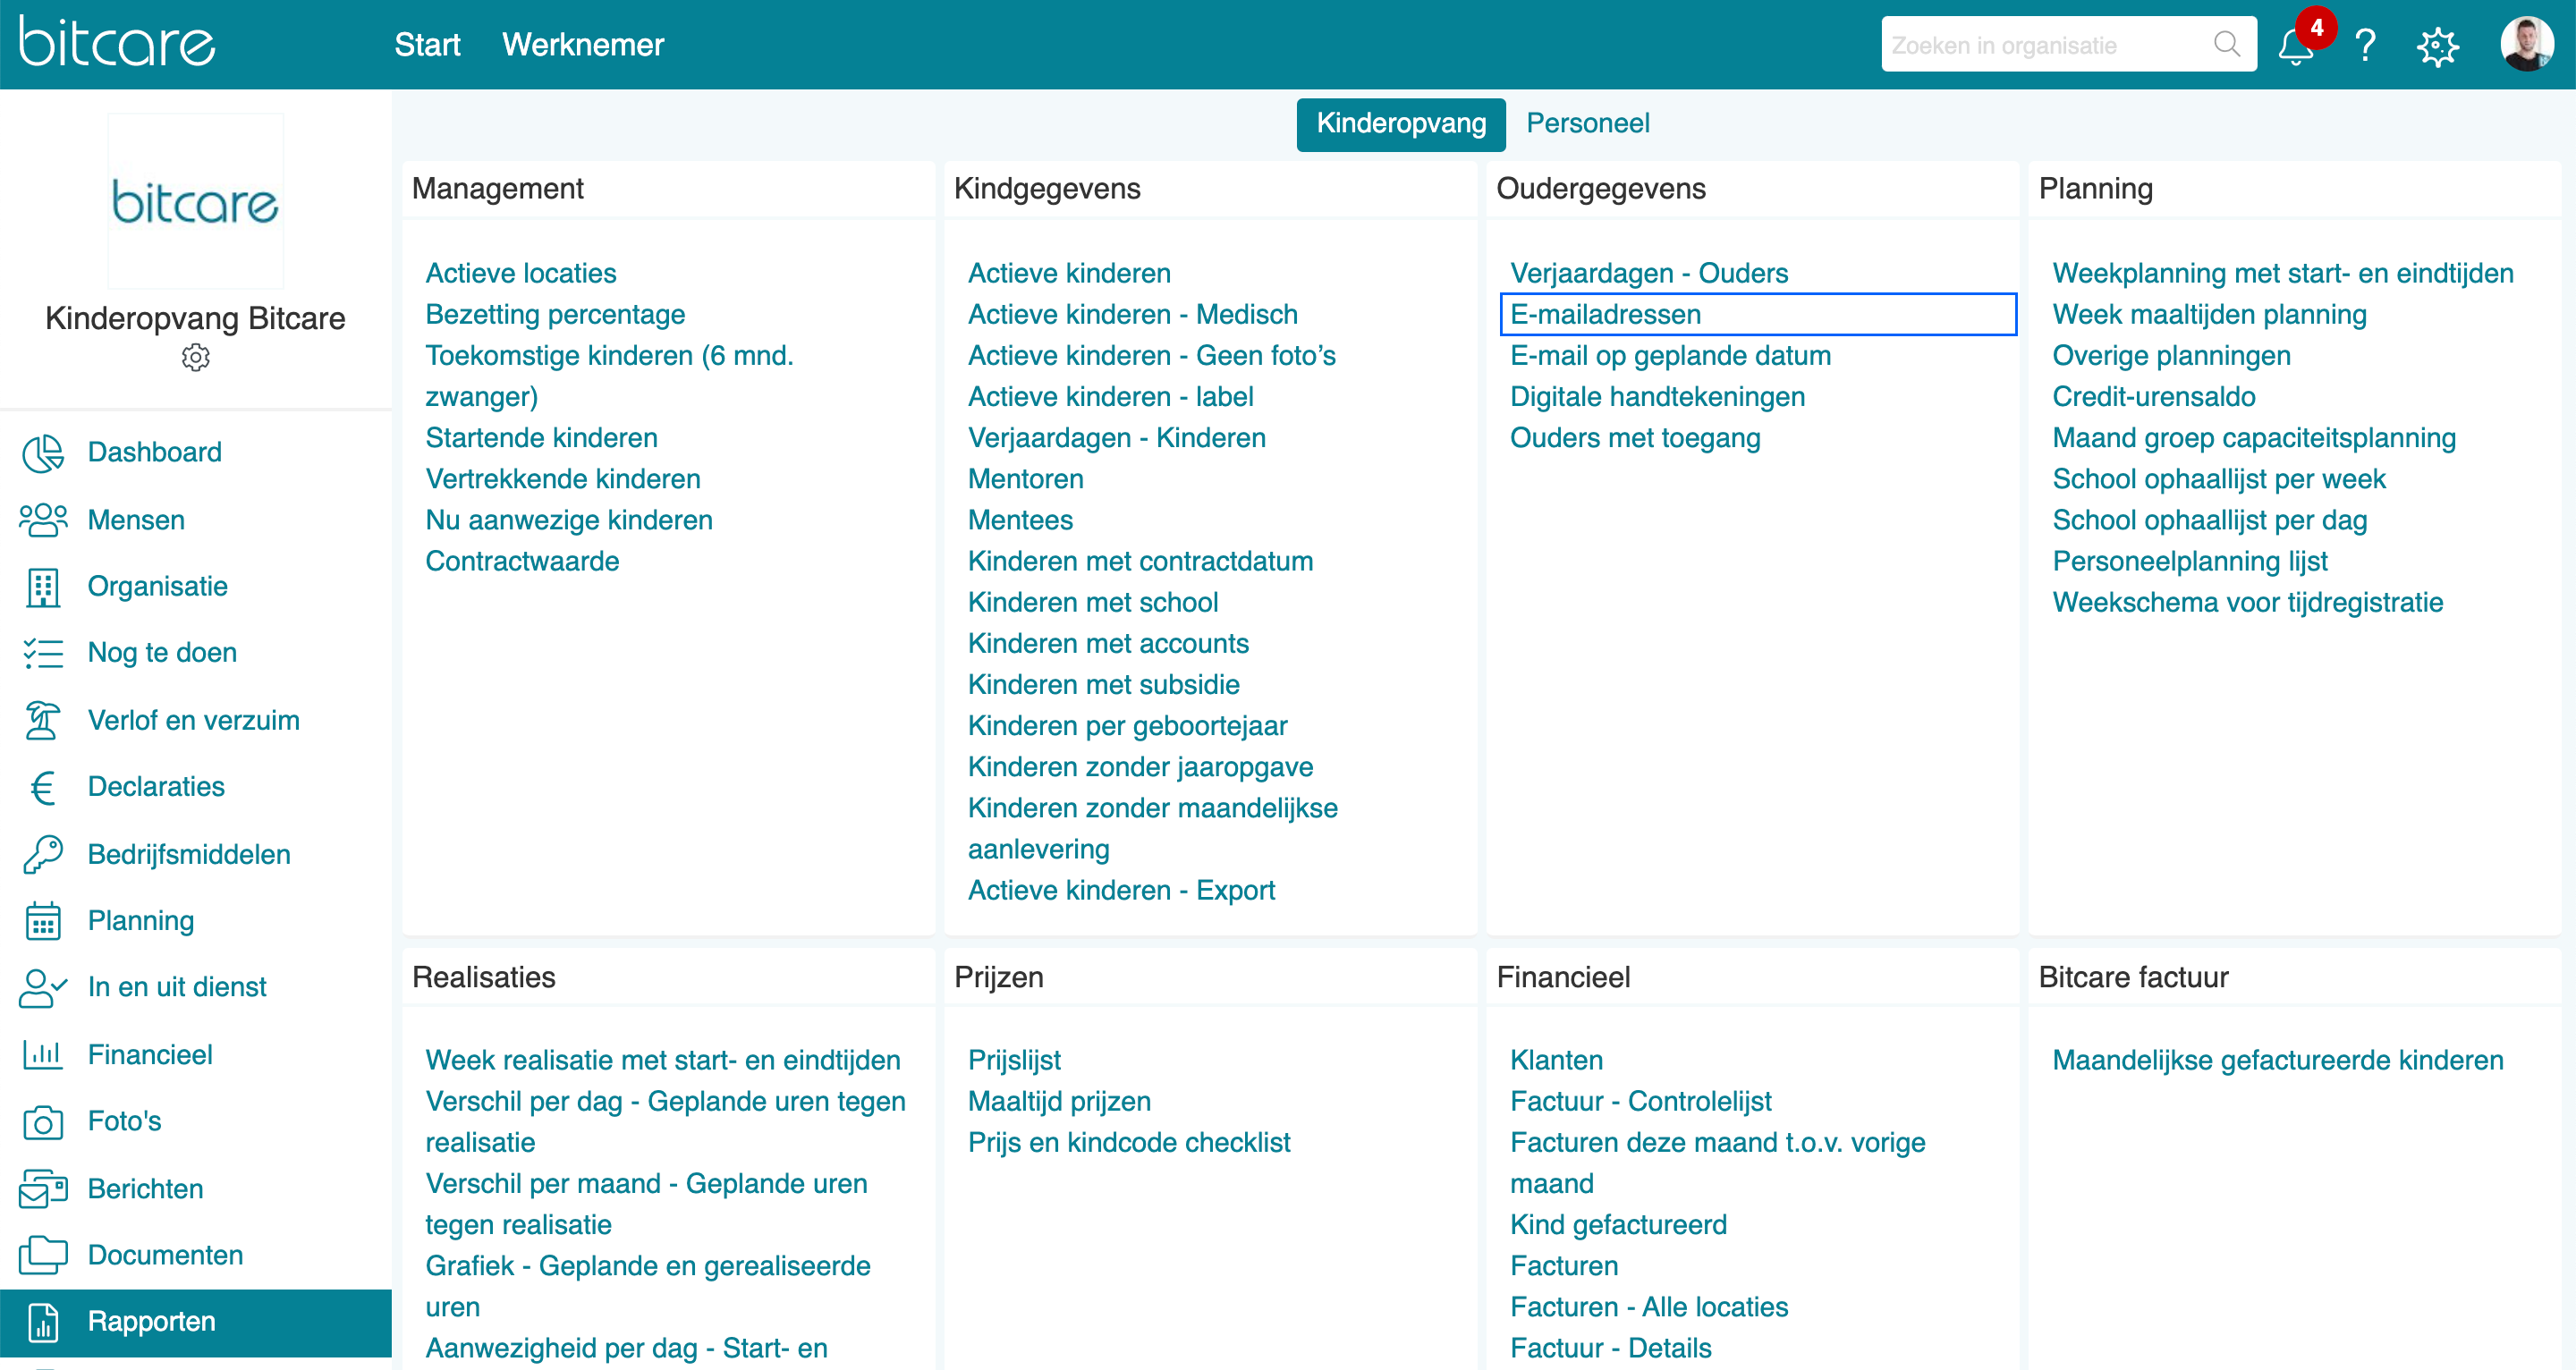
Task: Select Mensen label in the sidebar
Action: coord(137,520)
